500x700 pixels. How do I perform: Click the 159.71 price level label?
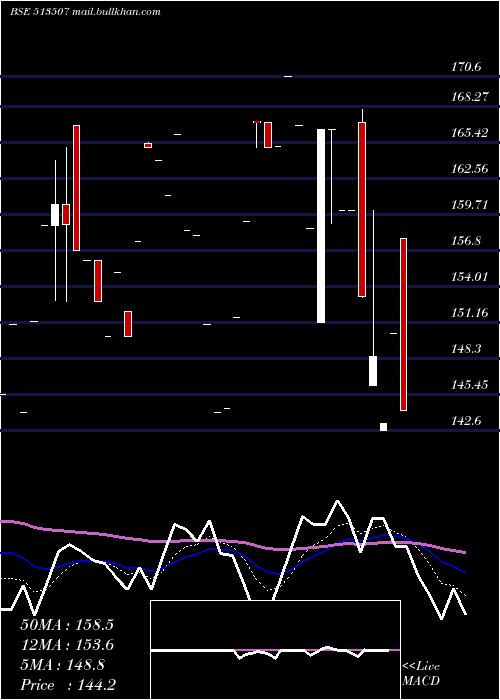(470, 205)
